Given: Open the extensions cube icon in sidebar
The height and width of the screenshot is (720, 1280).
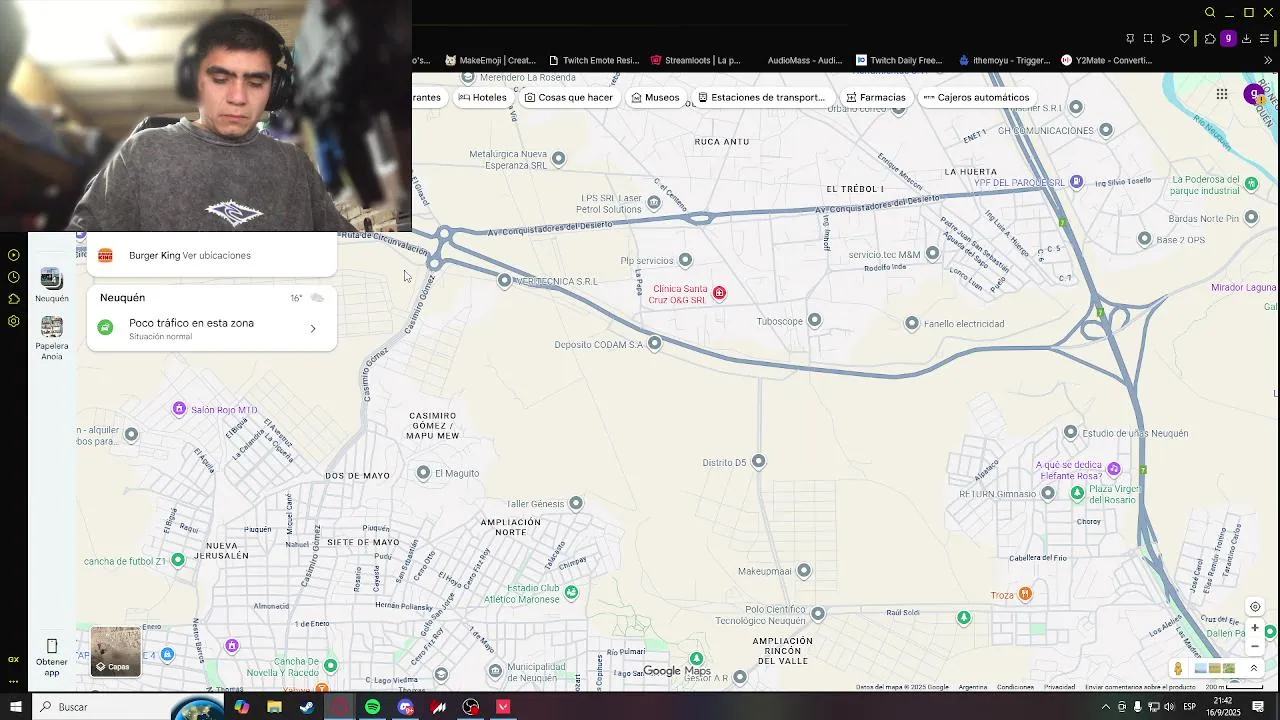Looking at the screenshot, I should (14, 299).
